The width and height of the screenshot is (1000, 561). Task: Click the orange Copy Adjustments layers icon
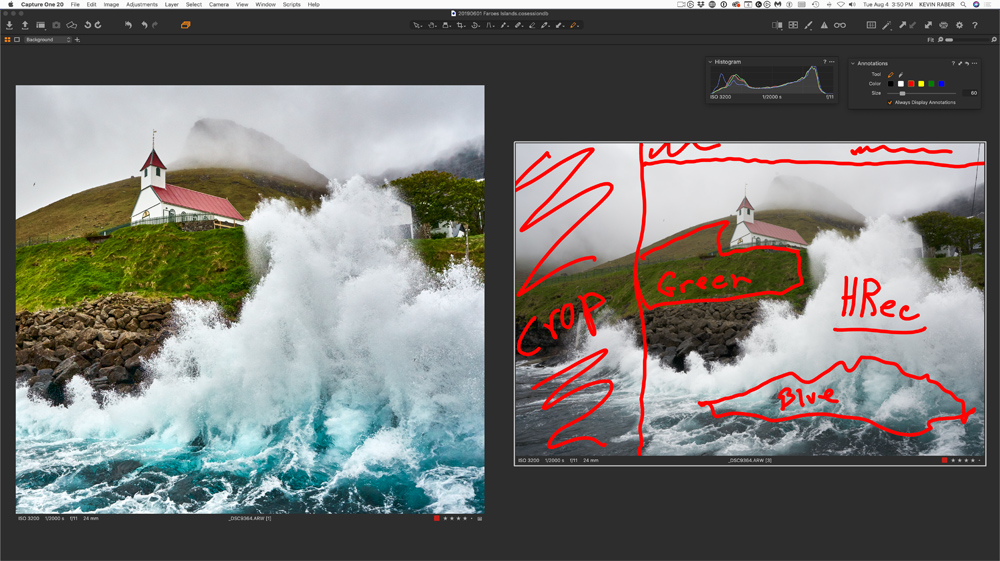185,25
